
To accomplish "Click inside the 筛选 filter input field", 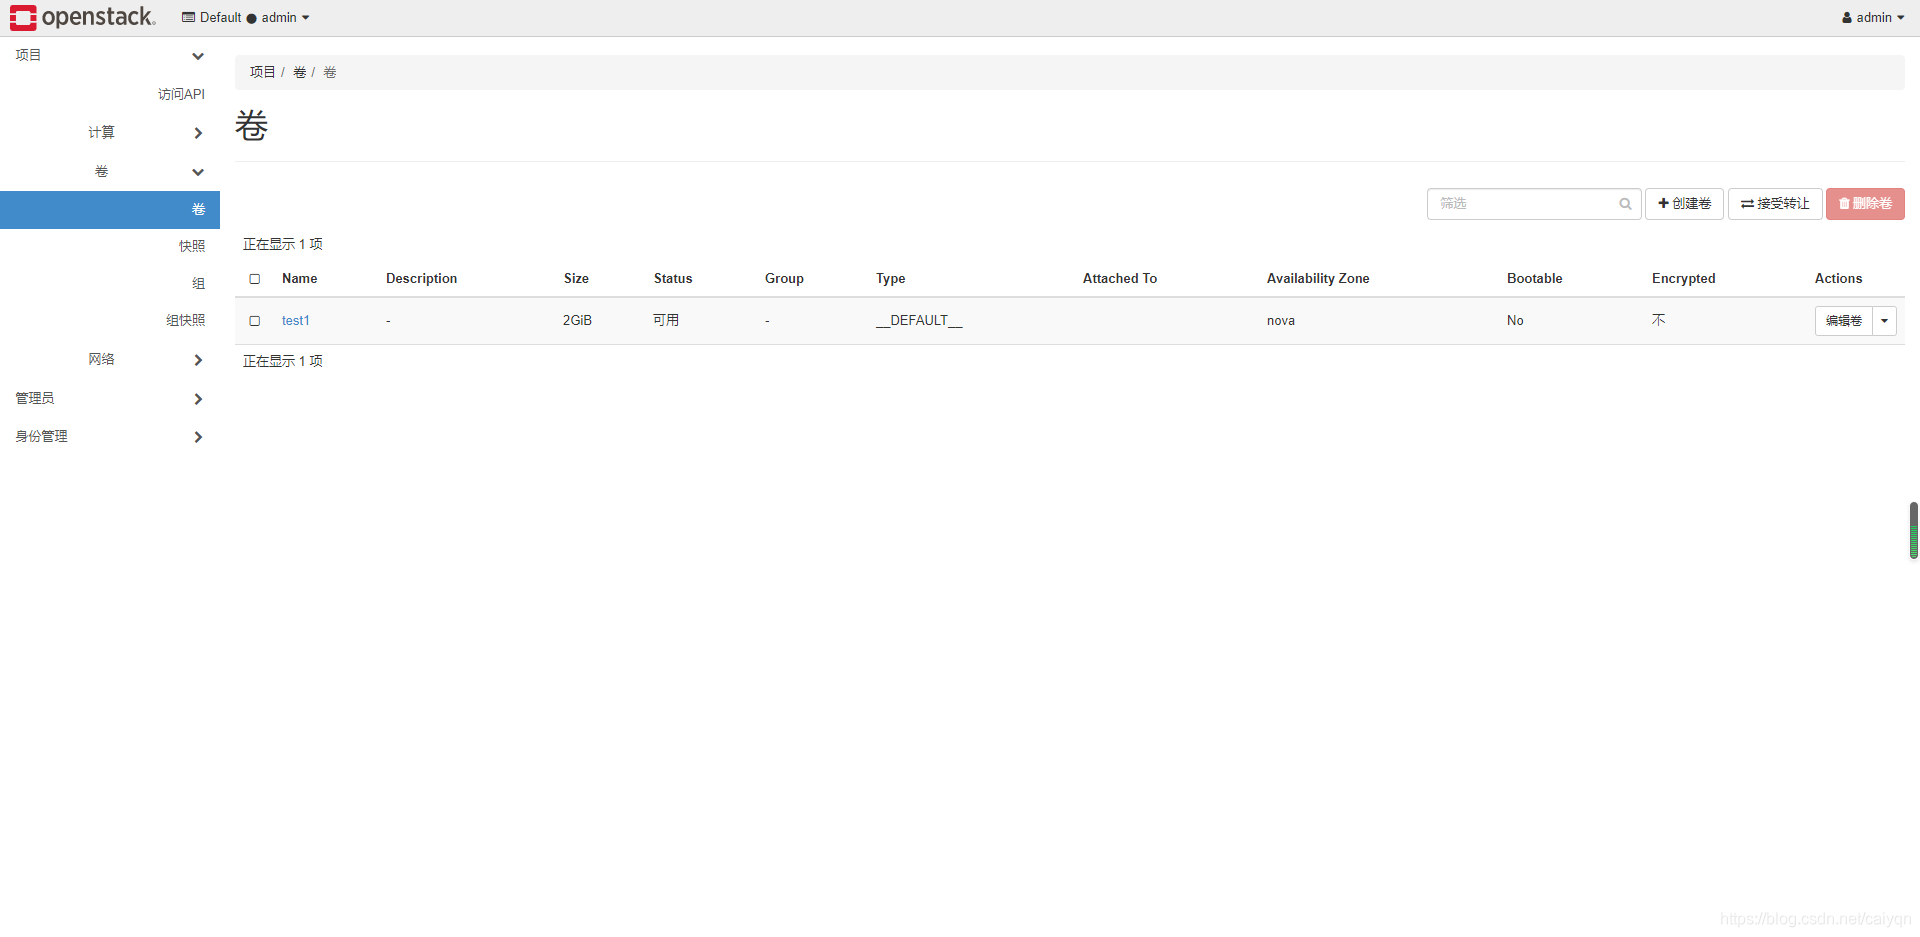I will (x=1520, y=204).
